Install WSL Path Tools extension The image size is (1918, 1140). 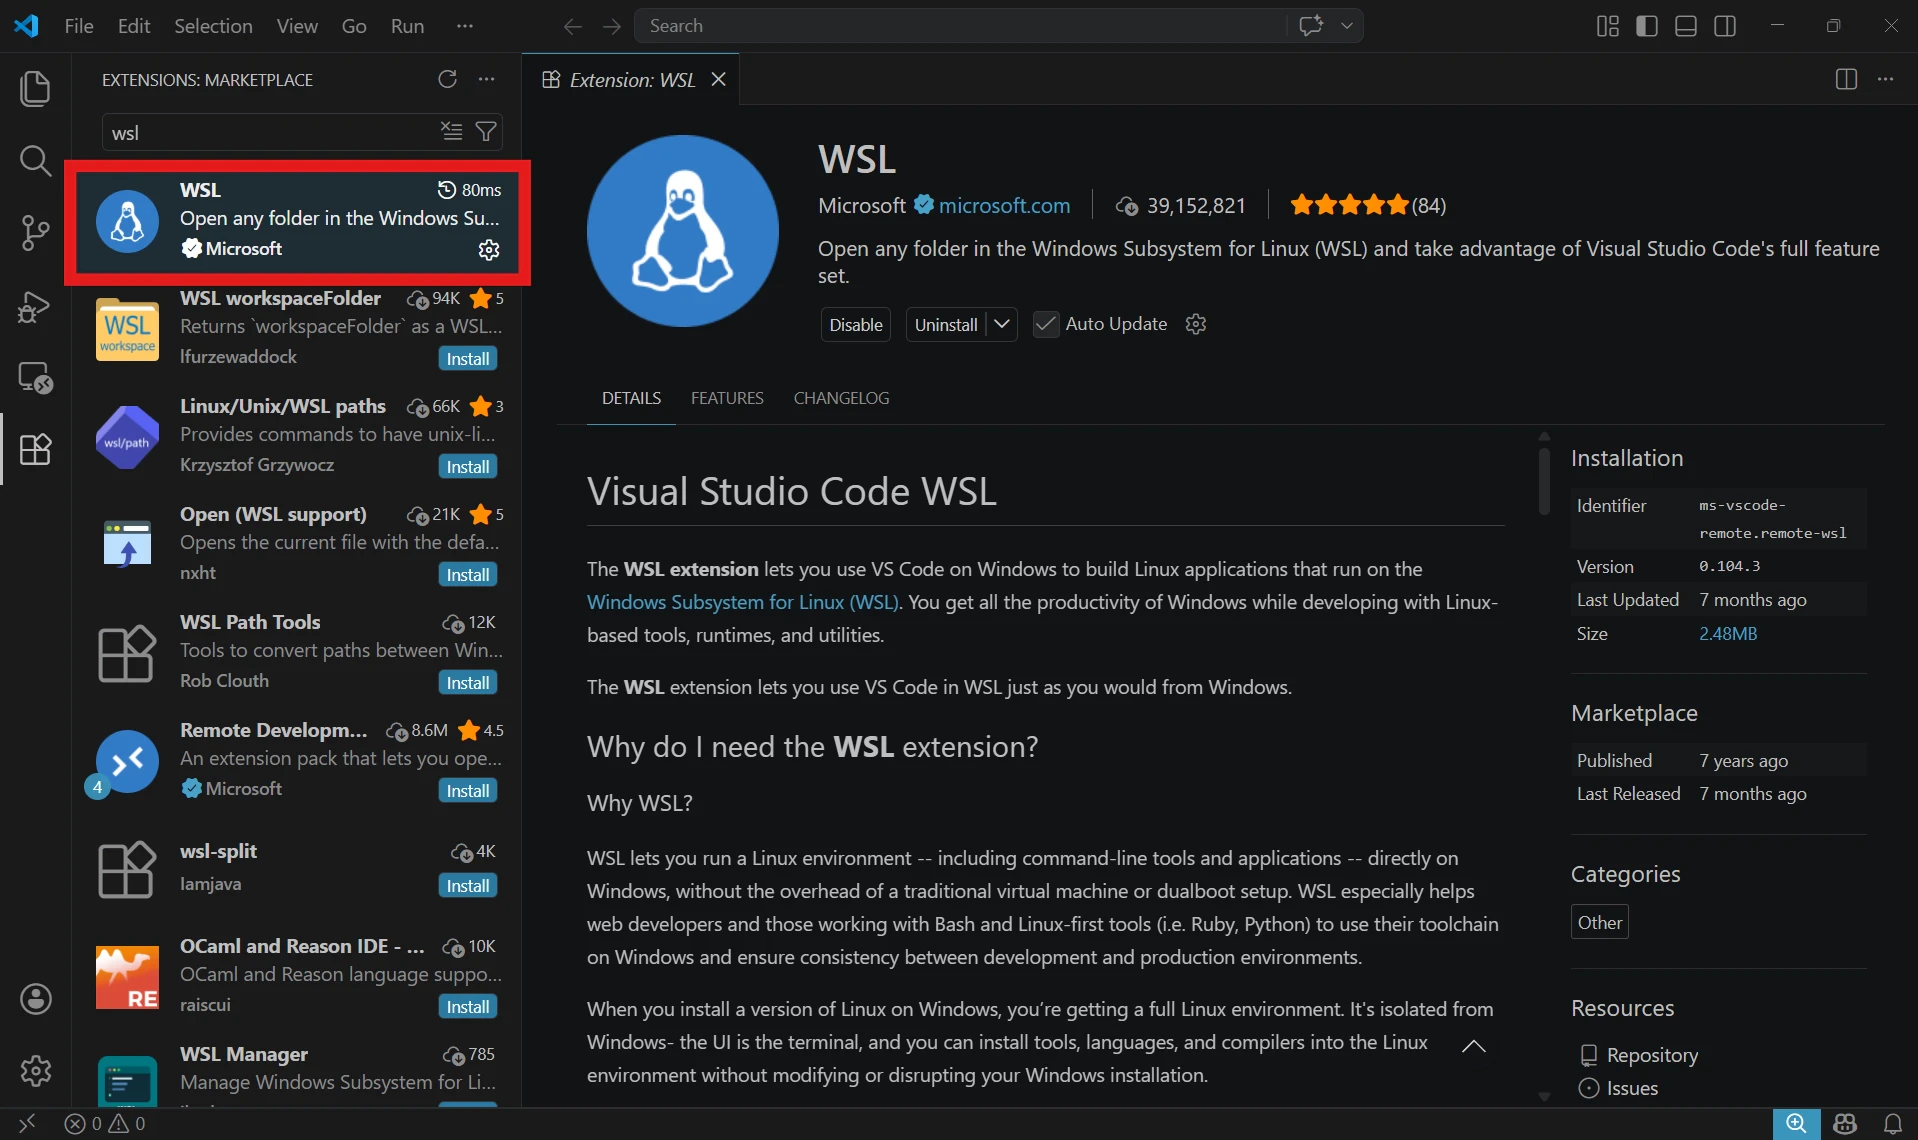click(468, 682)
